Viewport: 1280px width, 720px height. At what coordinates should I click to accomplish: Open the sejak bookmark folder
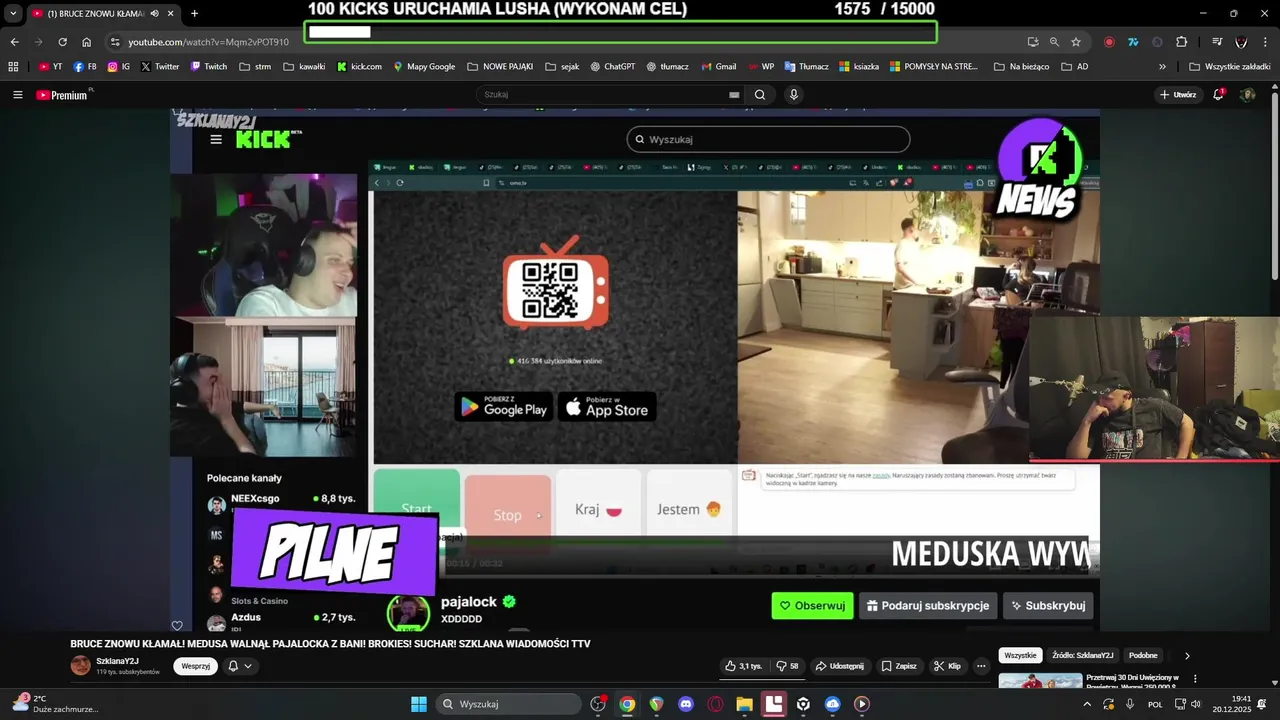tap(562, 67)
